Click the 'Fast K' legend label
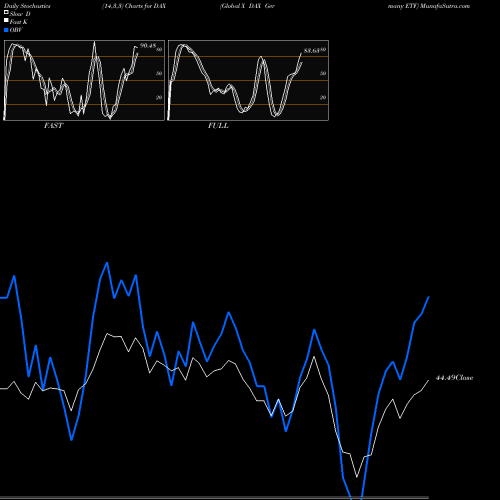Image resolution: width=500 pixels, height=500 pixels. [x=19, y=22]
